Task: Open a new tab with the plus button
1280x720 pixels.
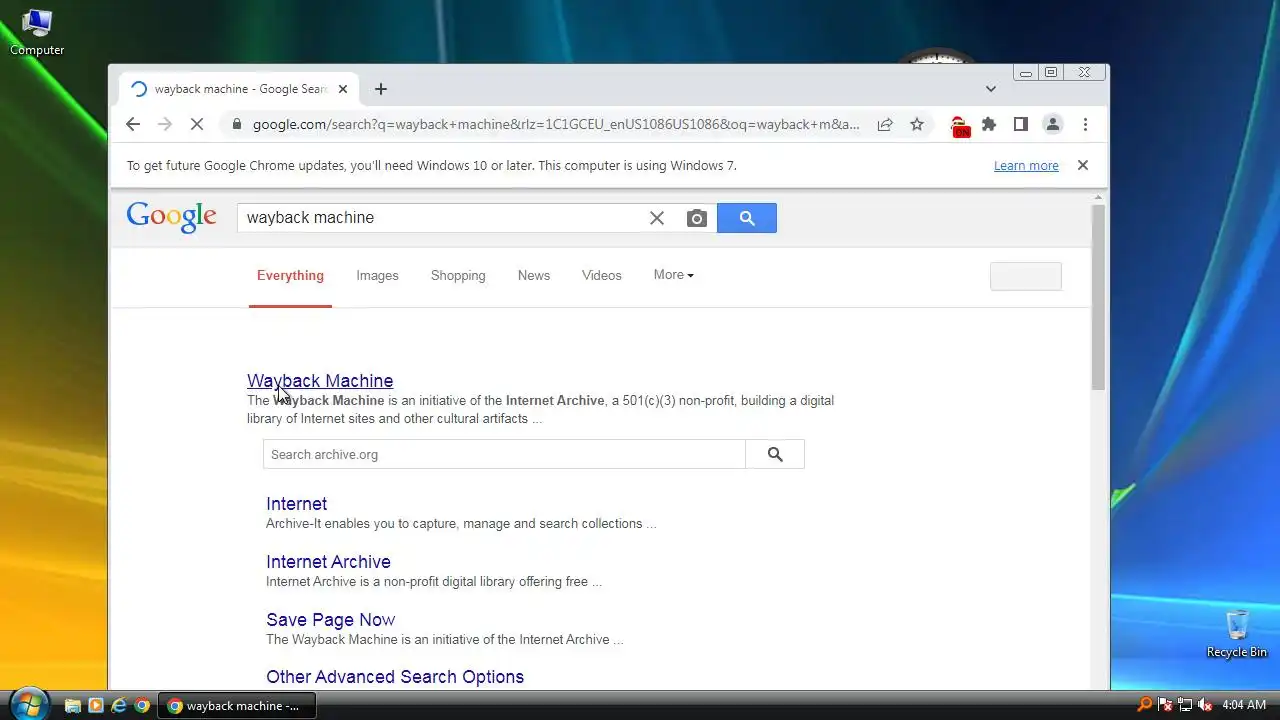Action: tap(381, 89)
